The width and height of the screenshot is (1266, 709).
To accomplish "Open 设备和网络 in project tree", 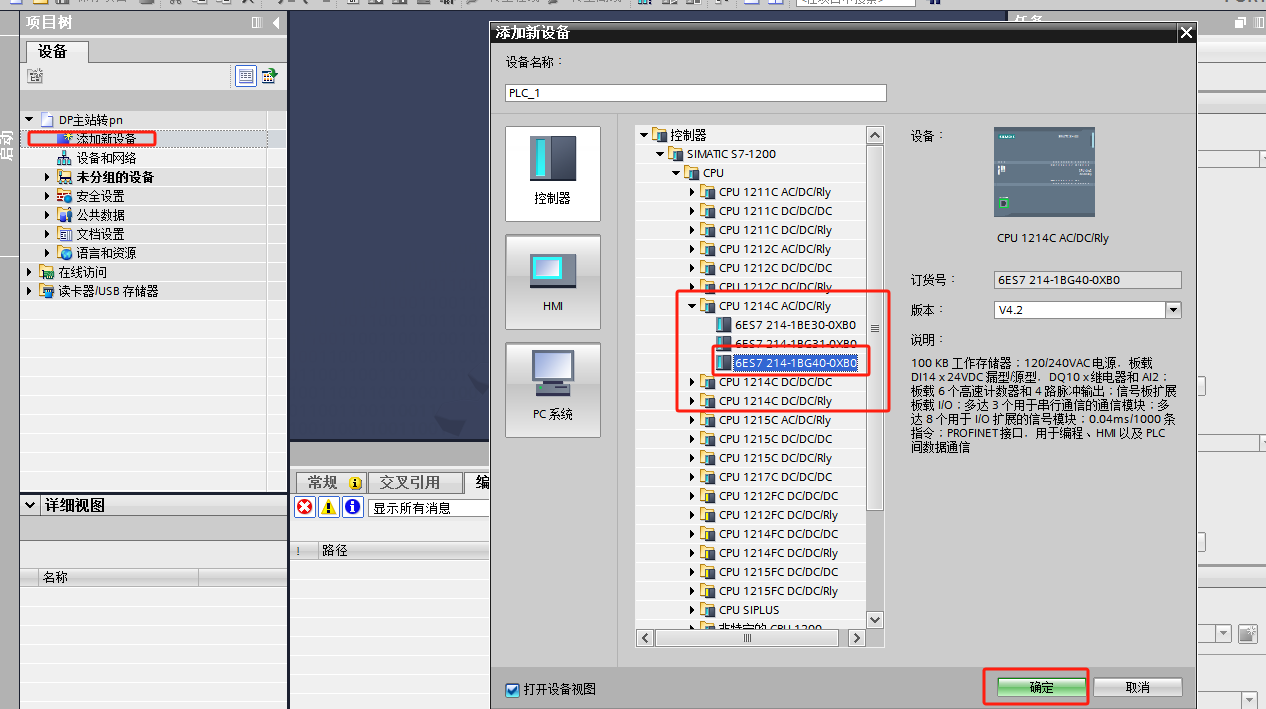I will tap(106, 158).
